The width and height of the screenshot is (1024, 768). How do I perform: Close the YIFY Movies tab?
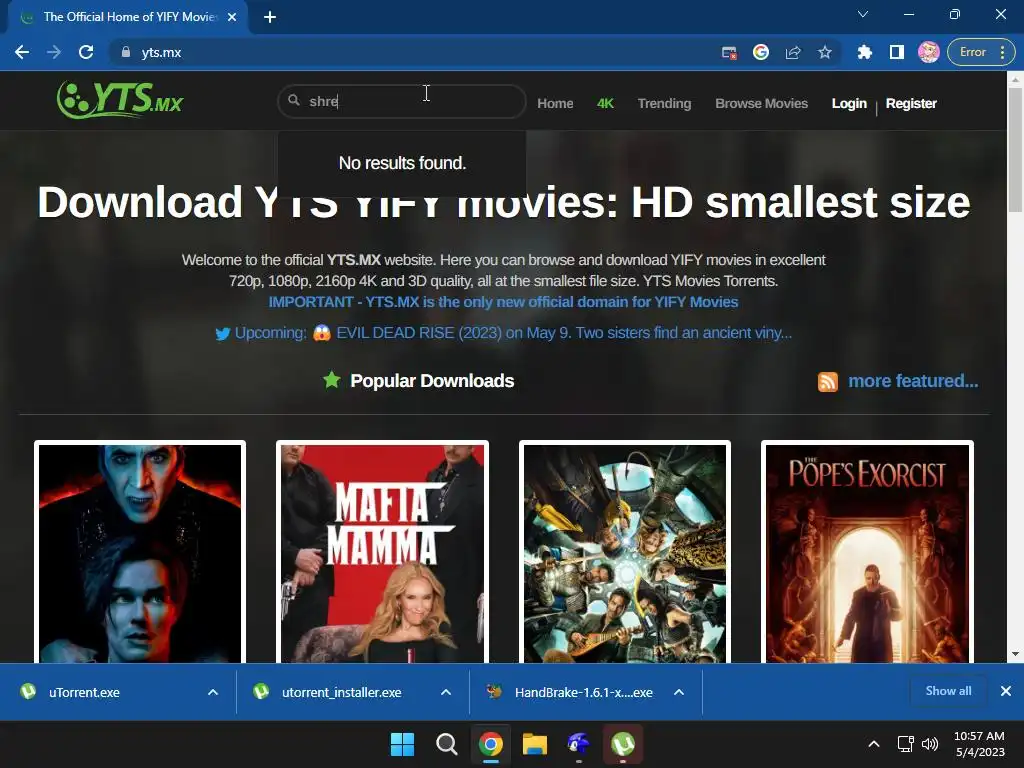(232, 17)
